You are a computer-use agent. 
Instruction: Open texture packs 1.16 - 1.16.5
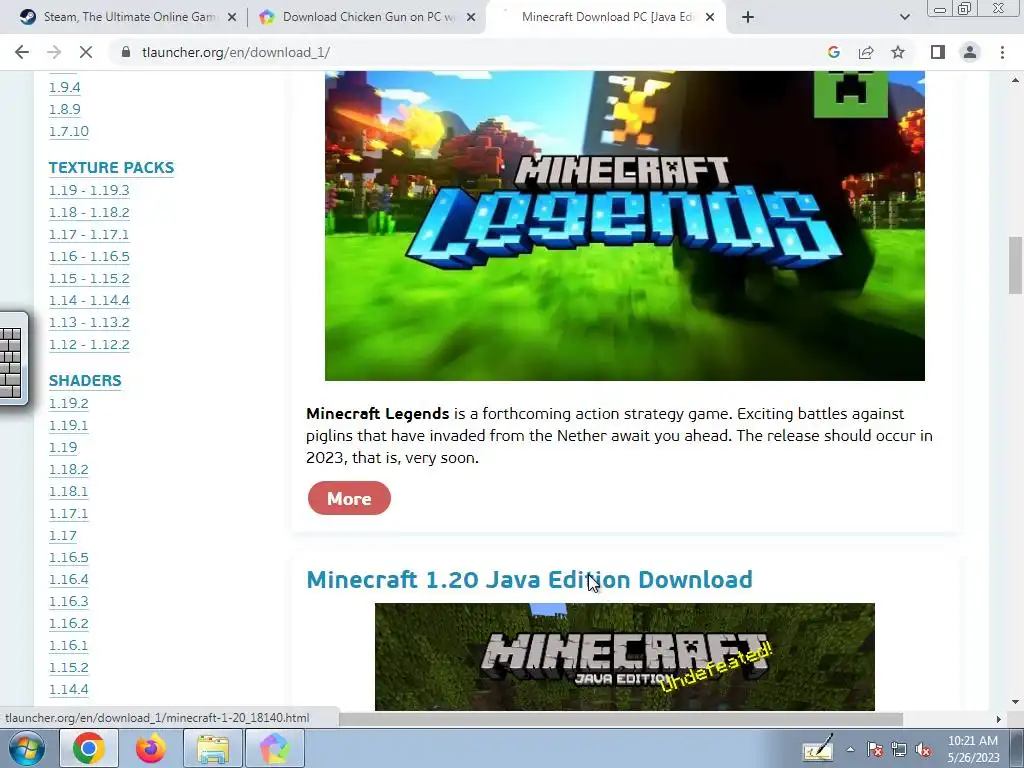point(89,257)
